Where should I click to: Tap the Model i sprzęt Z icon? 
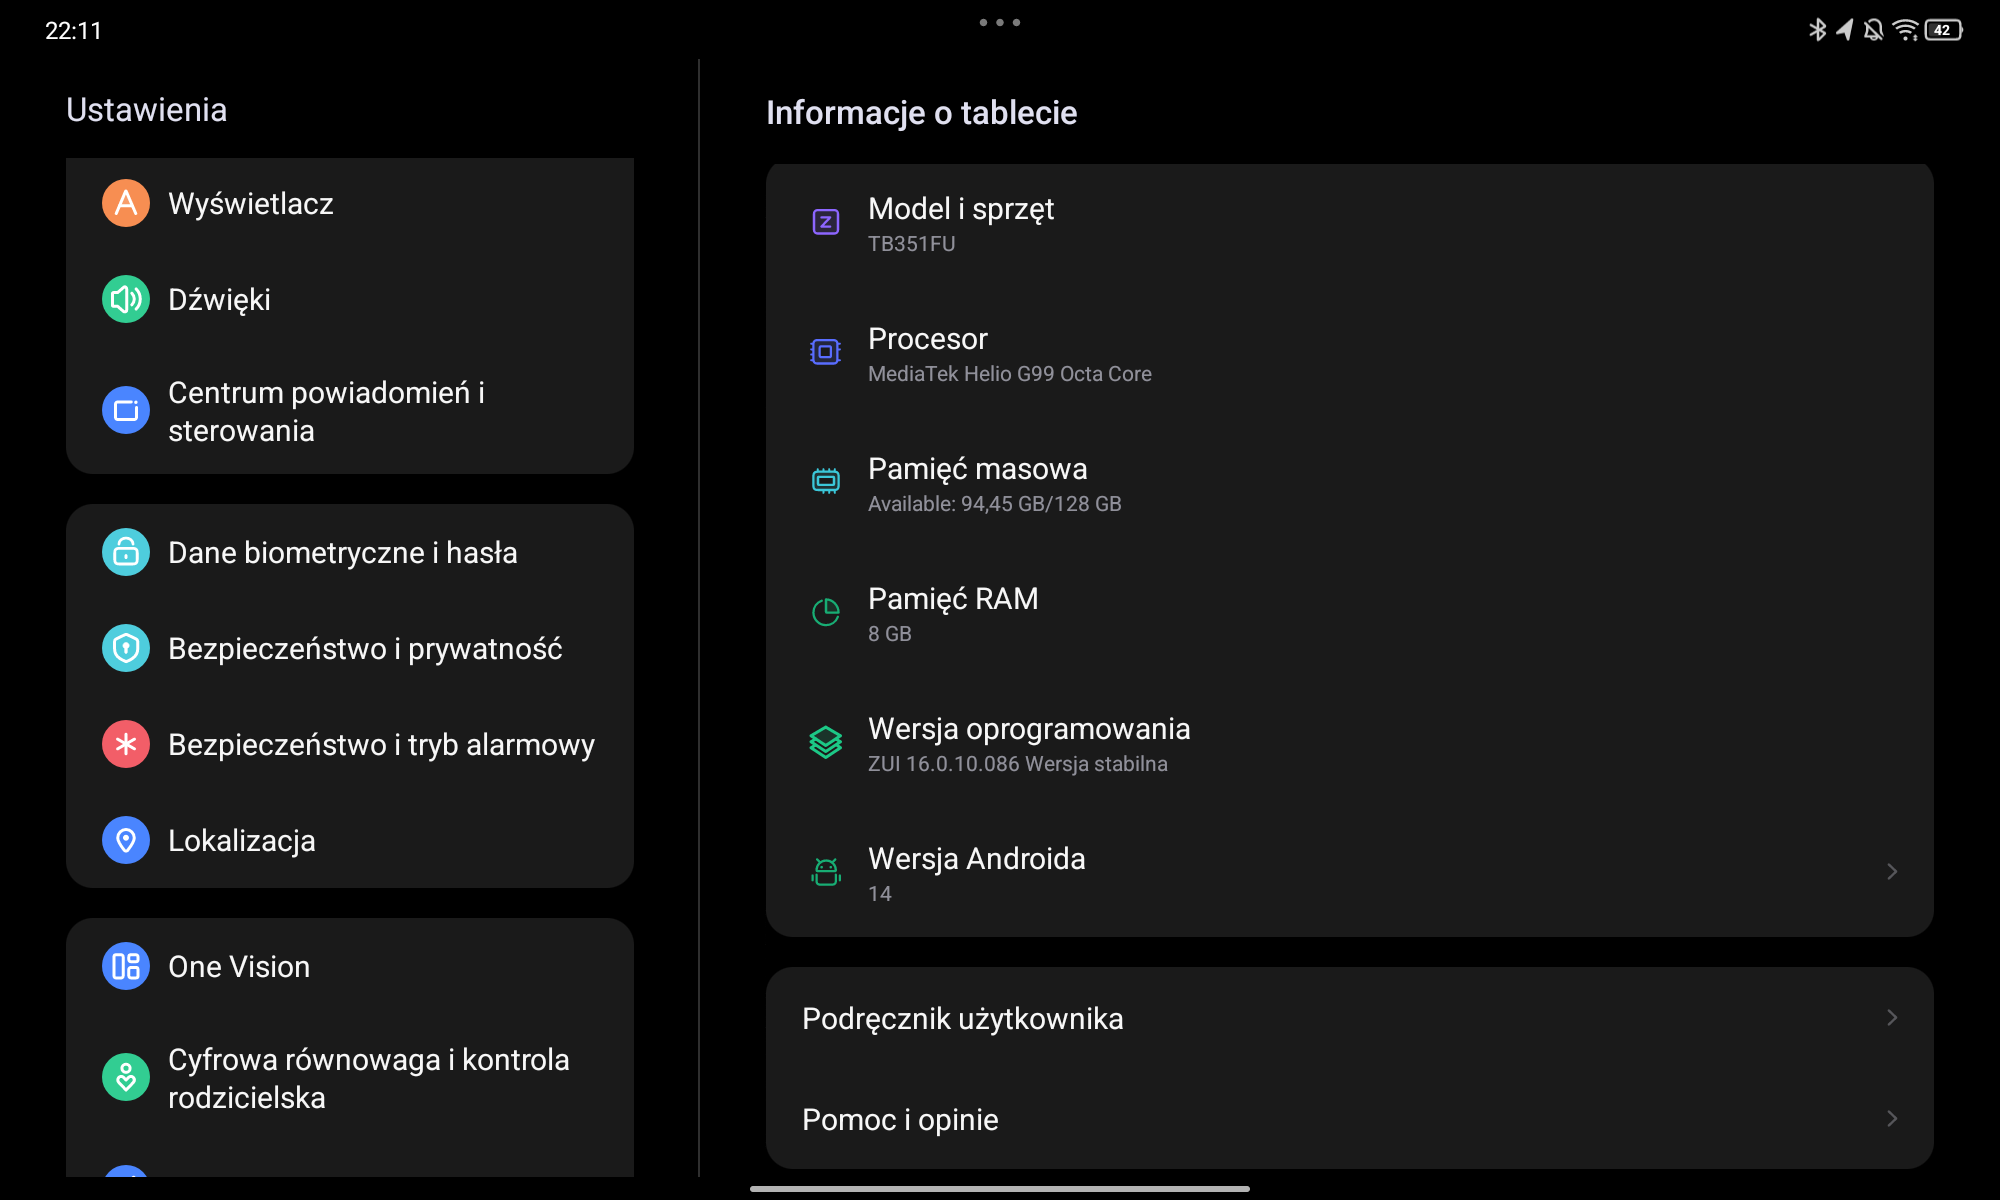[x=825, y=222]
